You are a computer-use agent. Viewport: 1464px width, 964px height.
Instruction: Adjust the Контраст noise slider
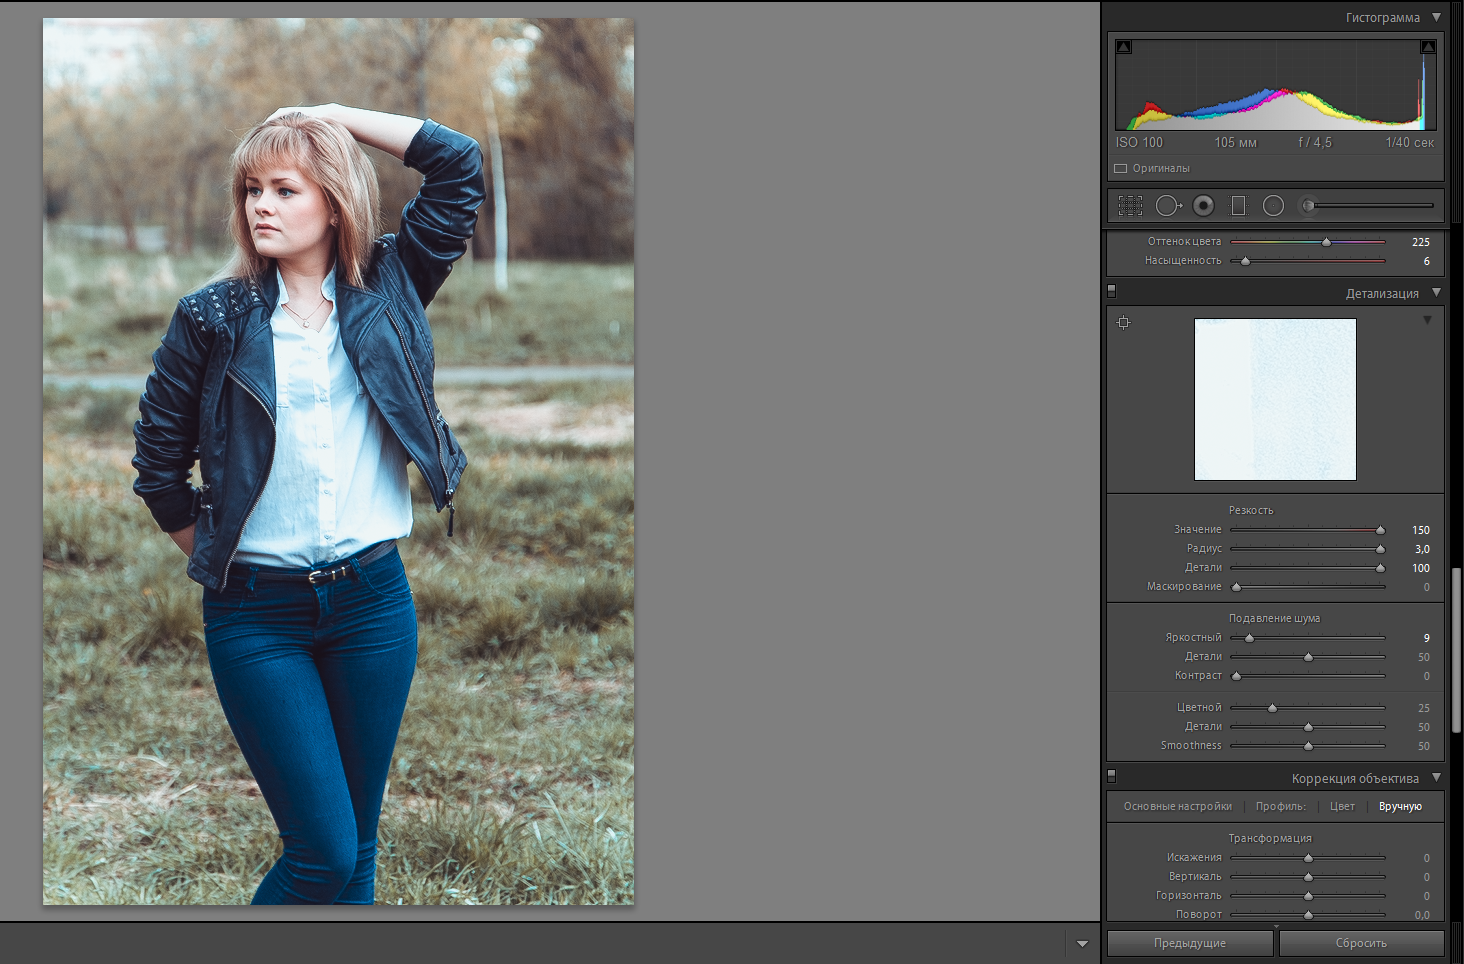point(1236,676)
